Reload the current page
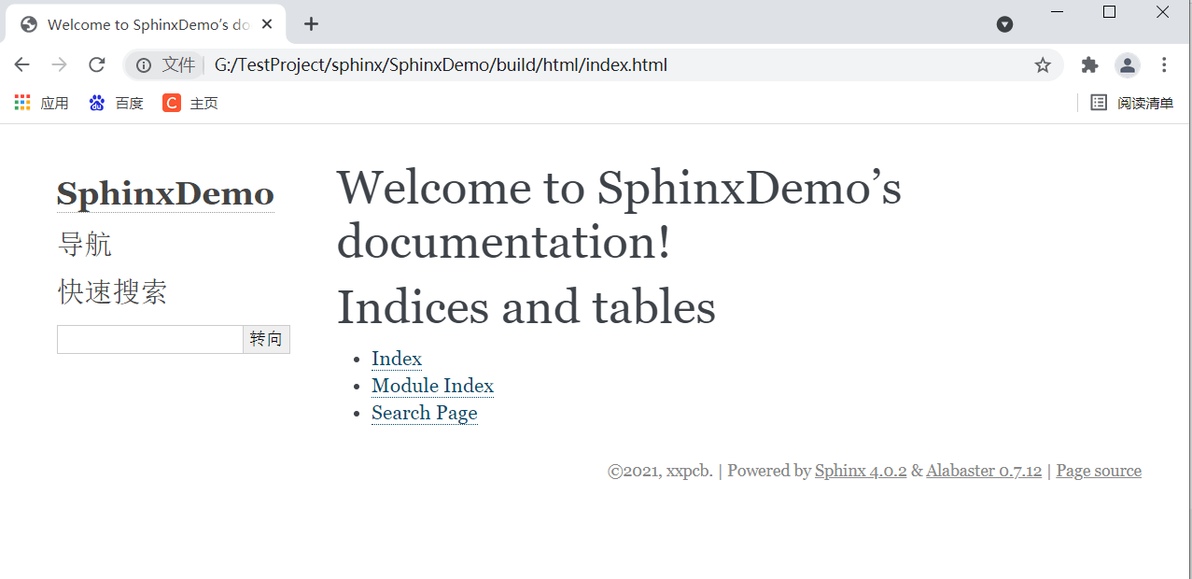 point(97,65)
